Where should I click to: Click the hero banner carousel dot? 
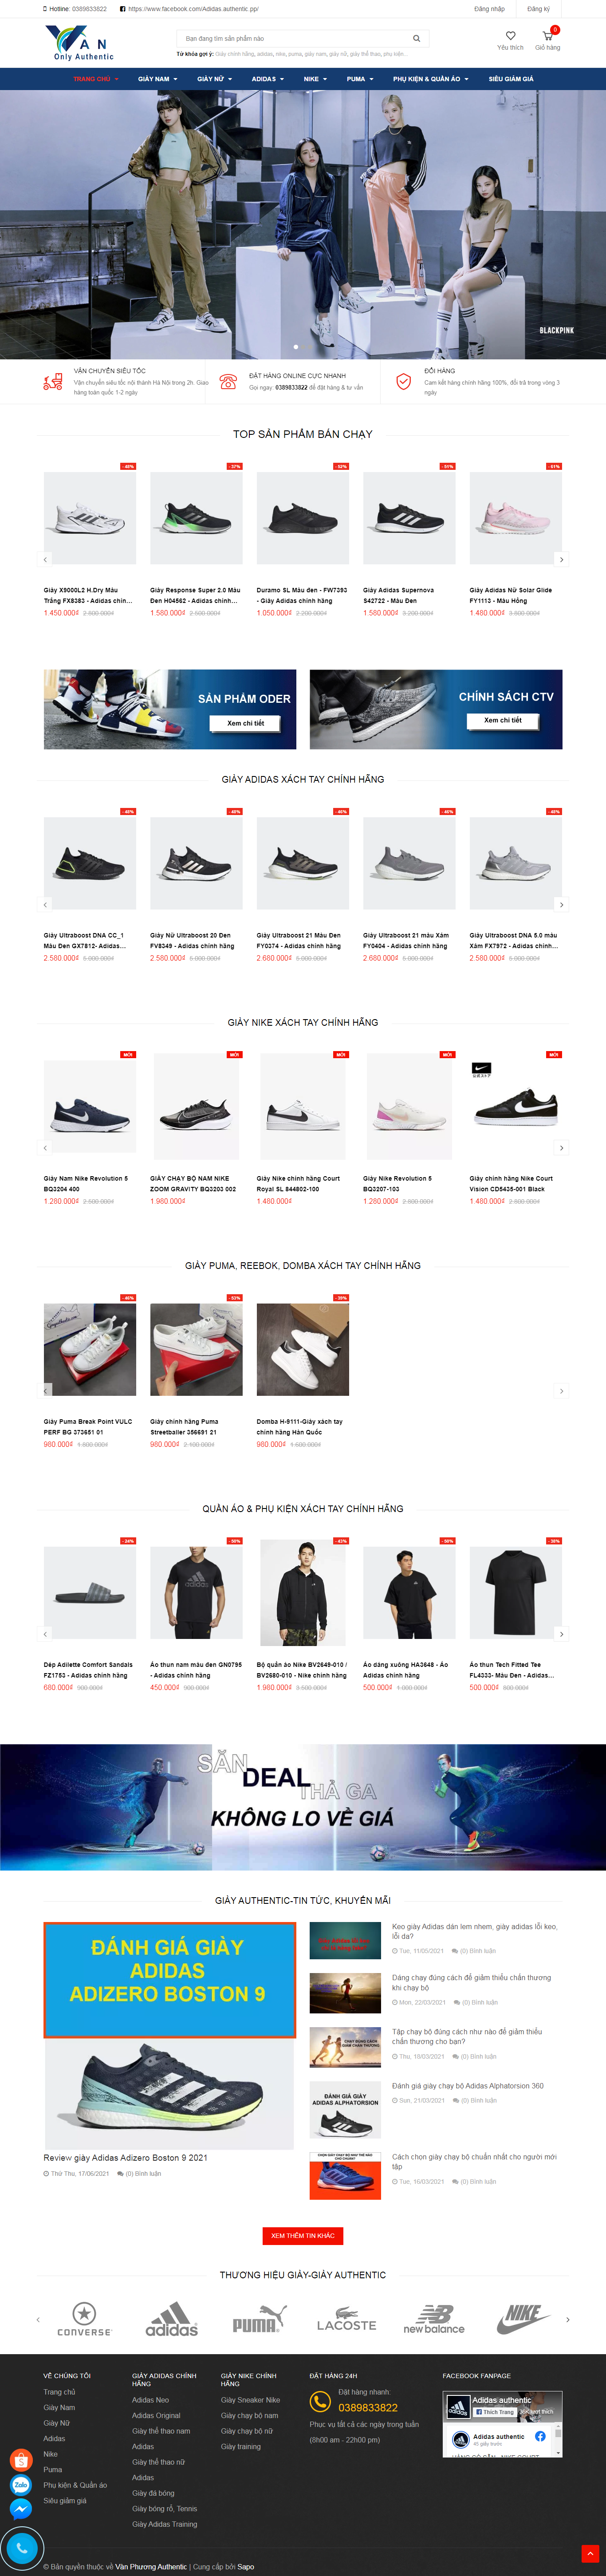[295, 347]
